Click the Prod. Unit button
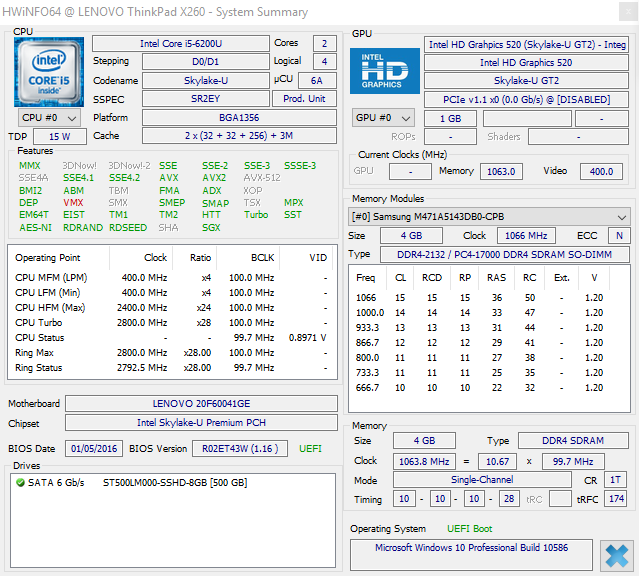This screenshot has height=576, width=639. pos(305,99)
